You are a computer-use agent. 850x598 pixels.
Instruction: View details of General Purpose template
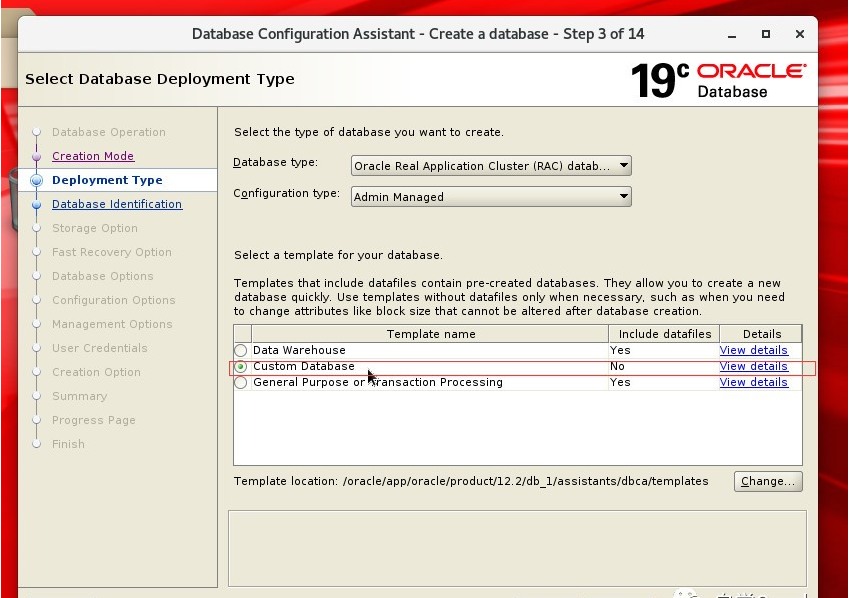point(753,383)
